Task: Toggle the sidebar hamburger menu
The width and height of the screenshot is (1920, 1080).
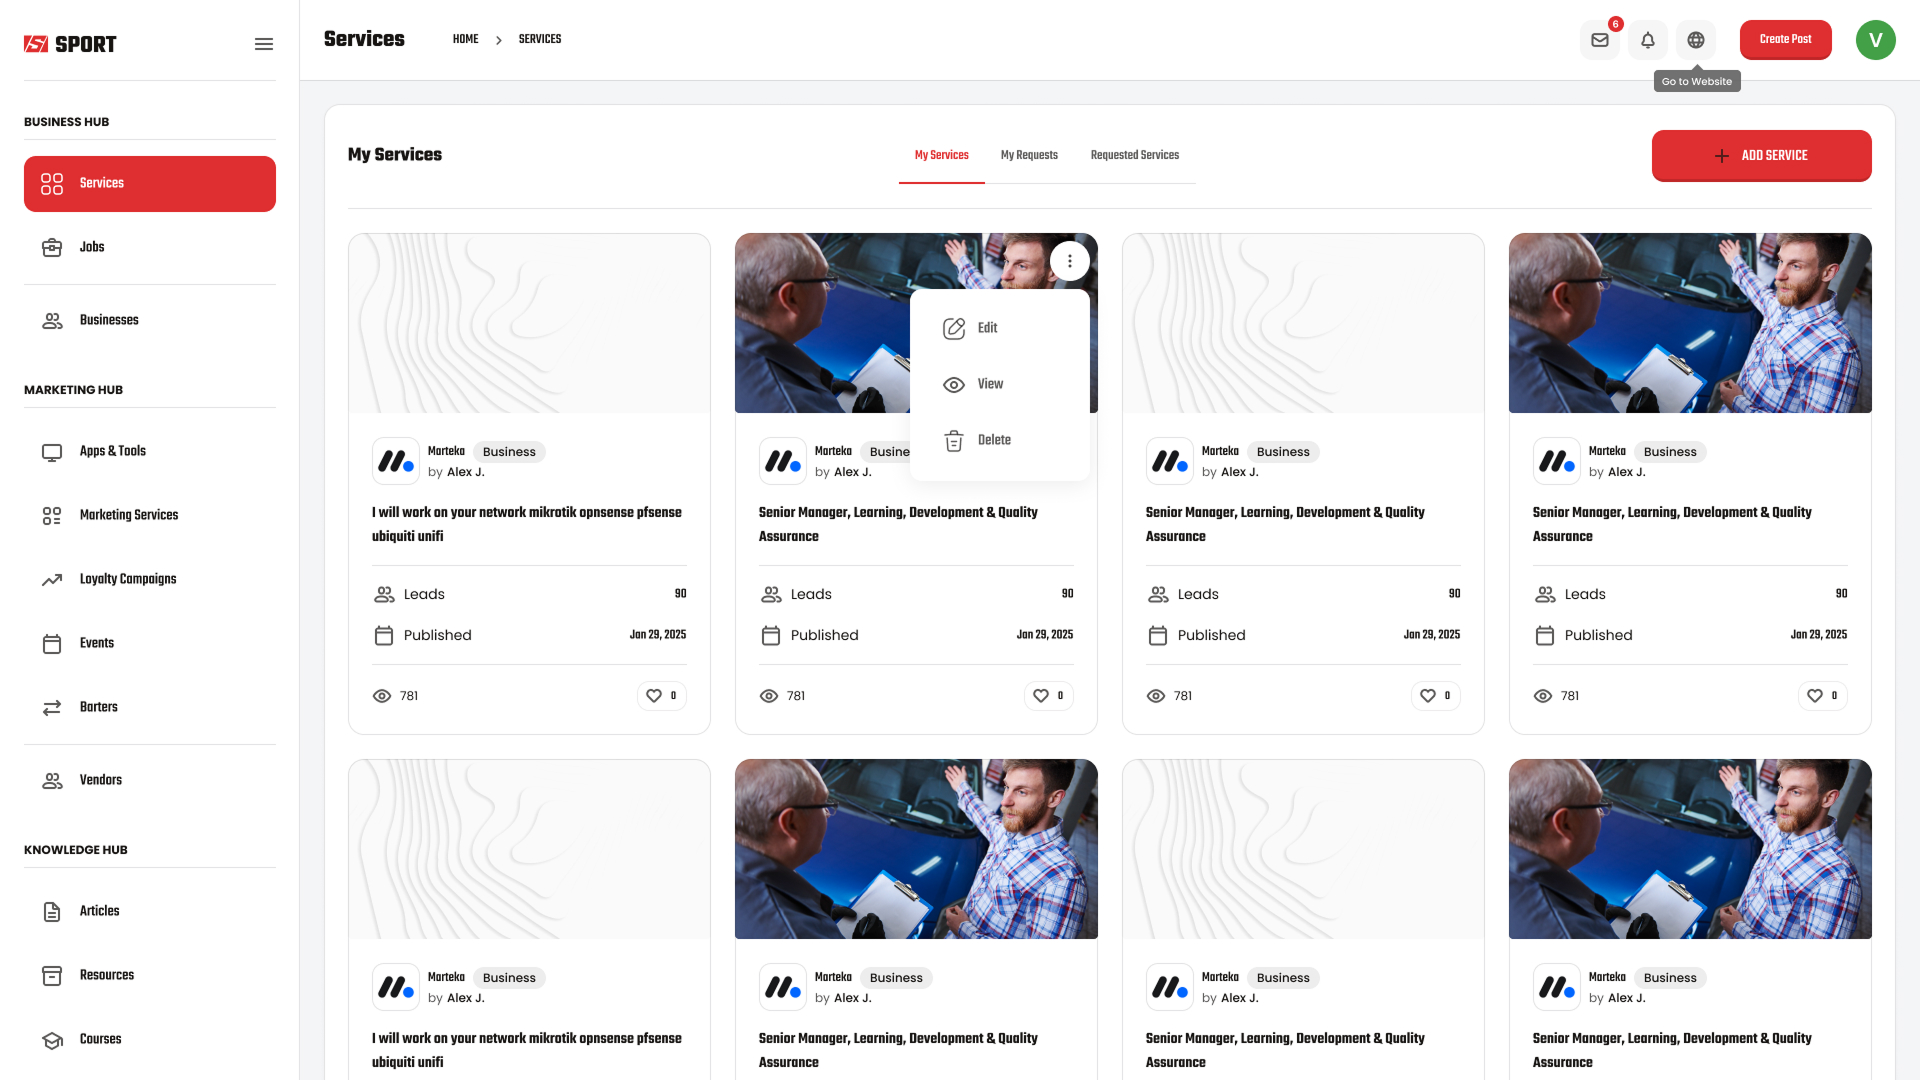Action: (x=264, y=44)
